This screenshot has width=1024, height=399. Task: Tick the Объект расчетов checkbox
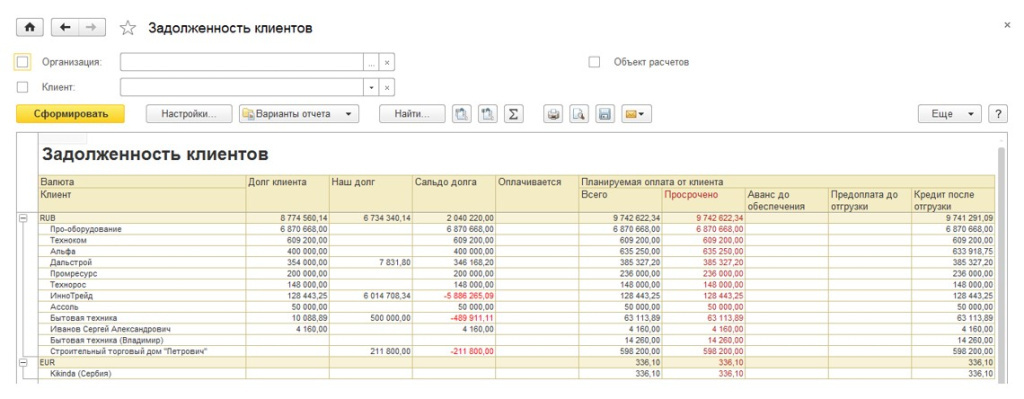[x=594, y=62]
